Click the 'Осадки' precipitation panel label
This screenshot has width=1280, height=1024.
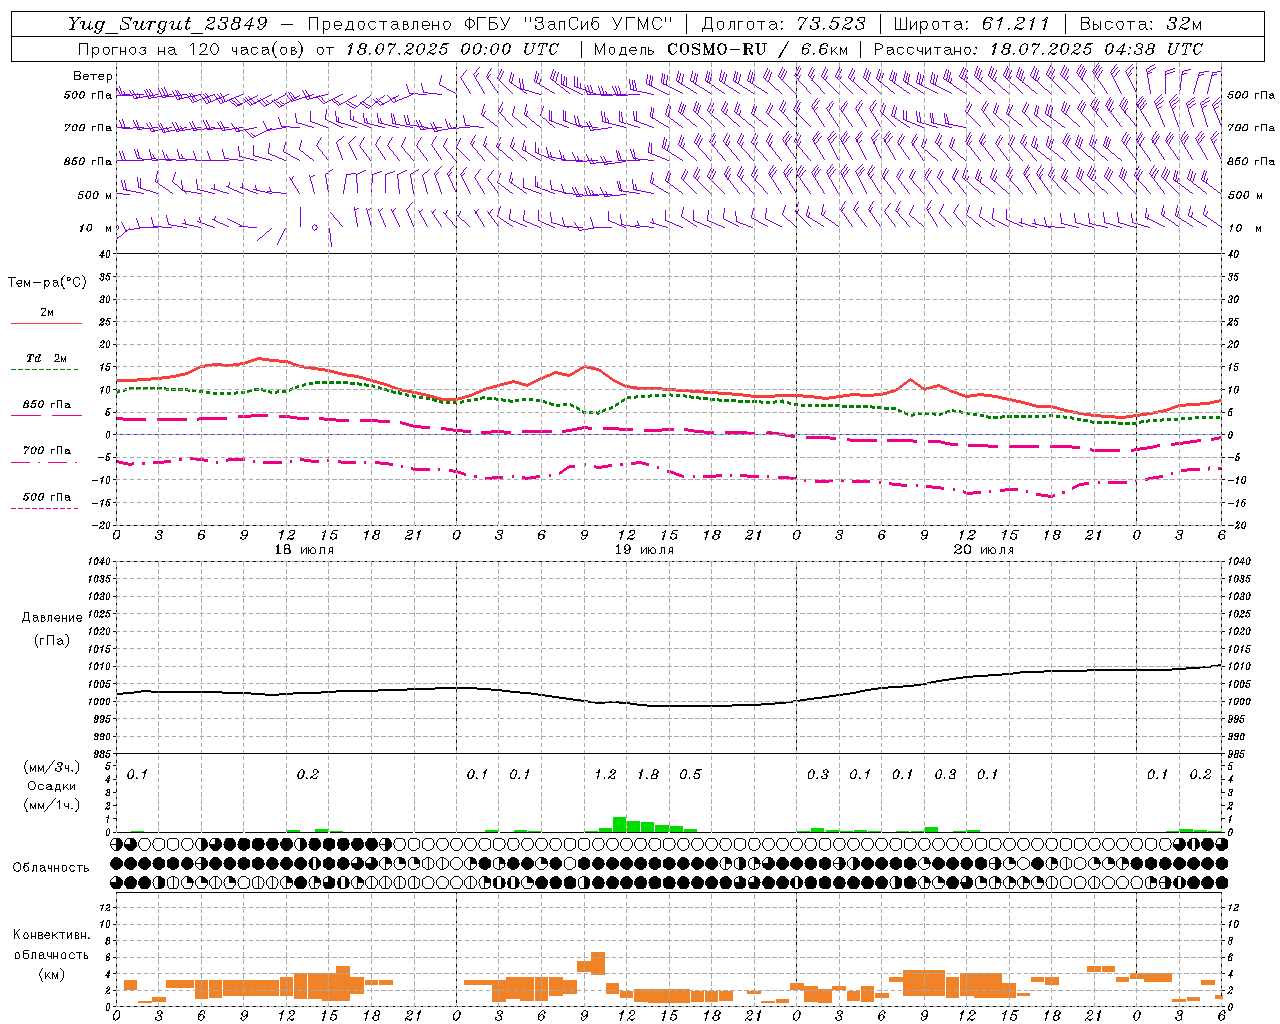[51, 786]
